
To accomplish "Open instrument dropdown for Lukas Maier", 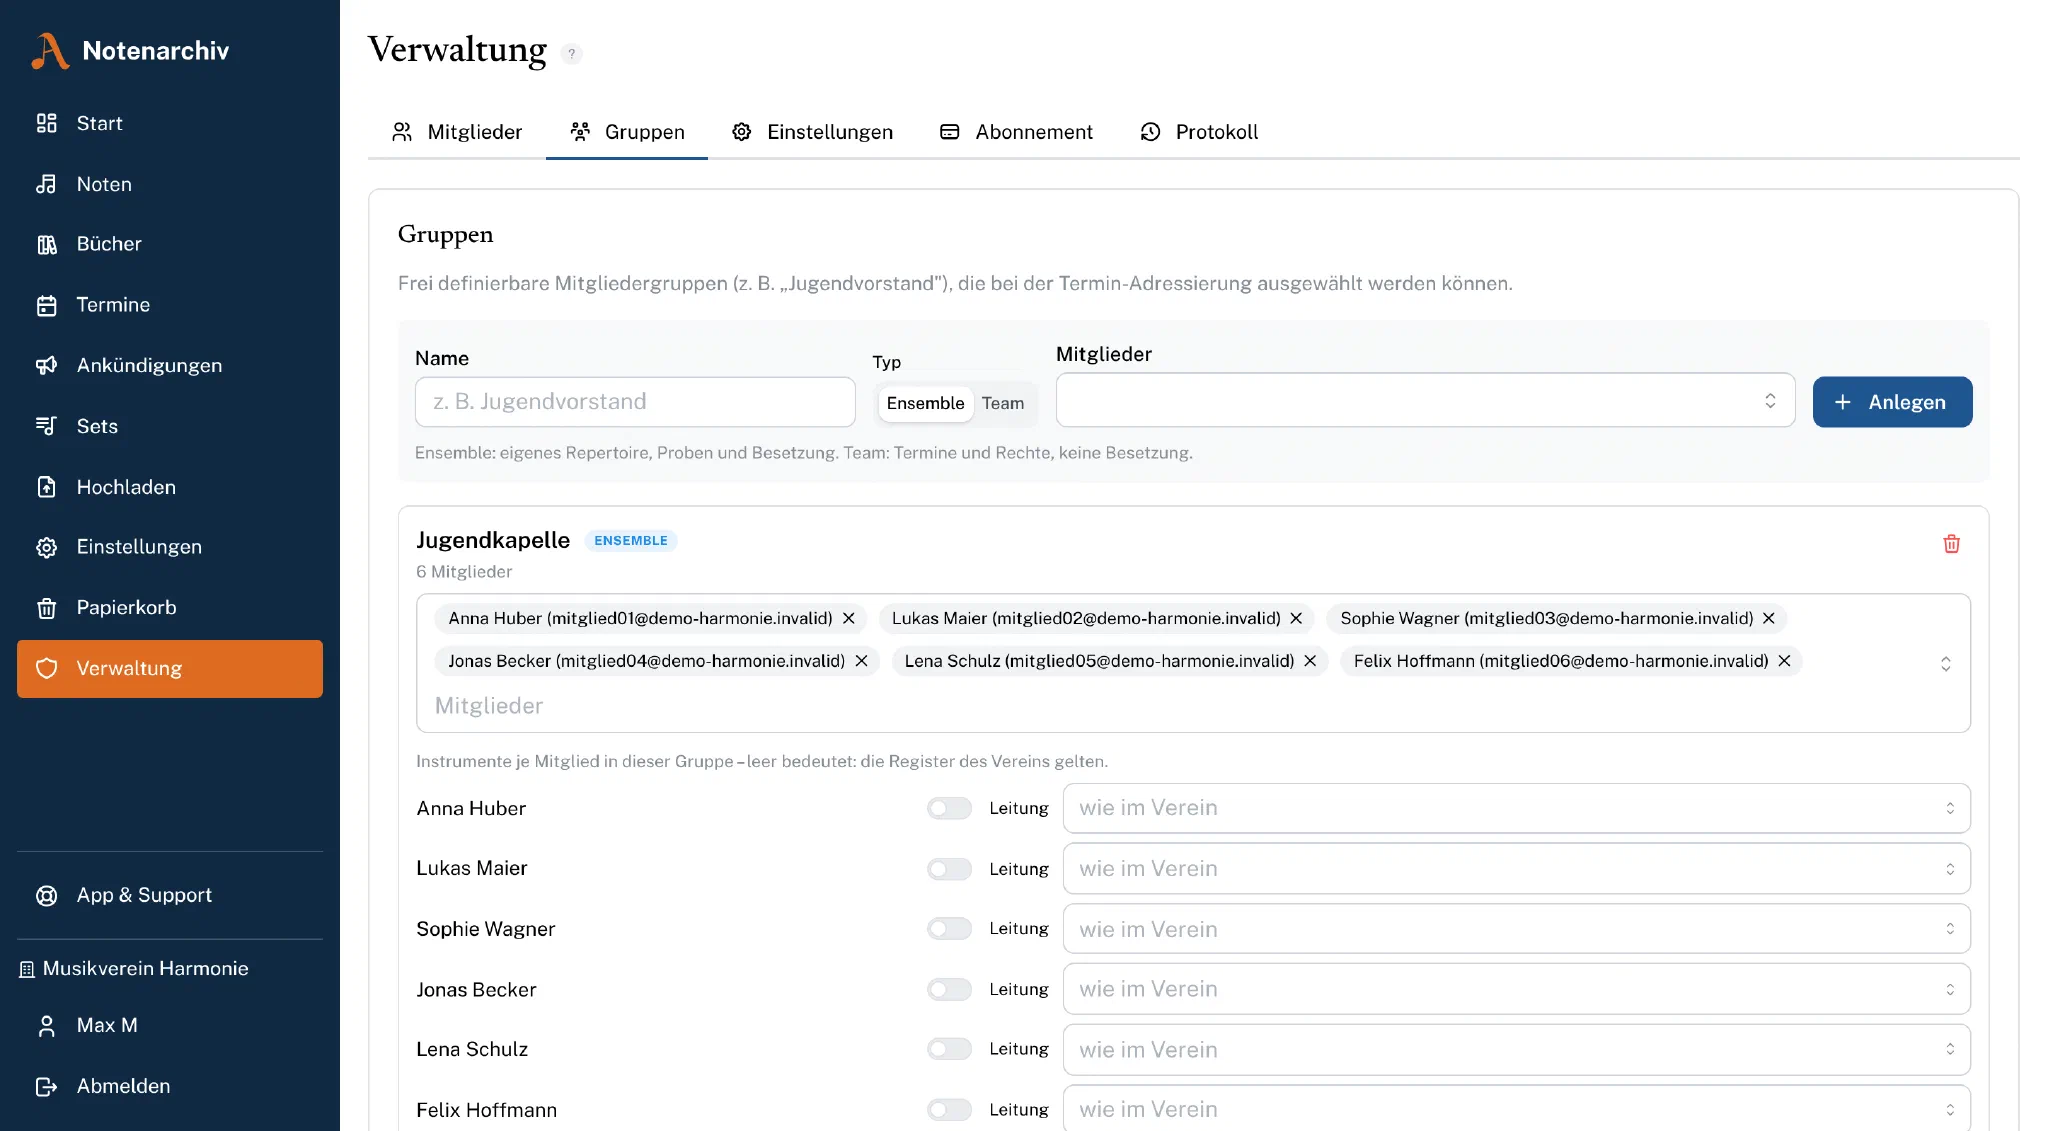I will (1516, 869).
